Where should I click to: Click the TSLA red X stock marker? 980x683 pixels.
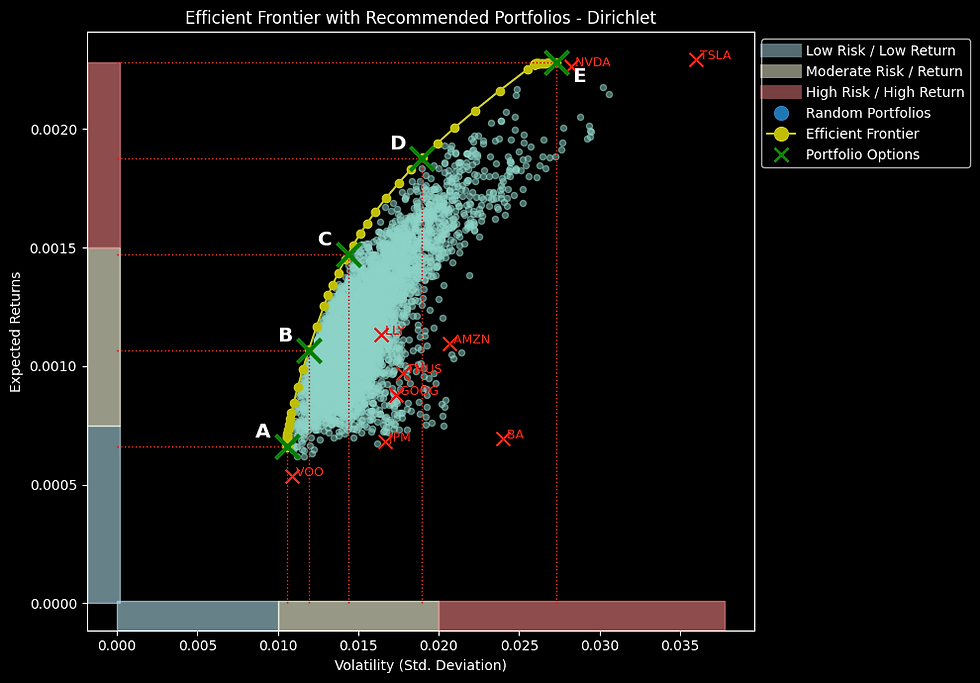pos(697,58)
